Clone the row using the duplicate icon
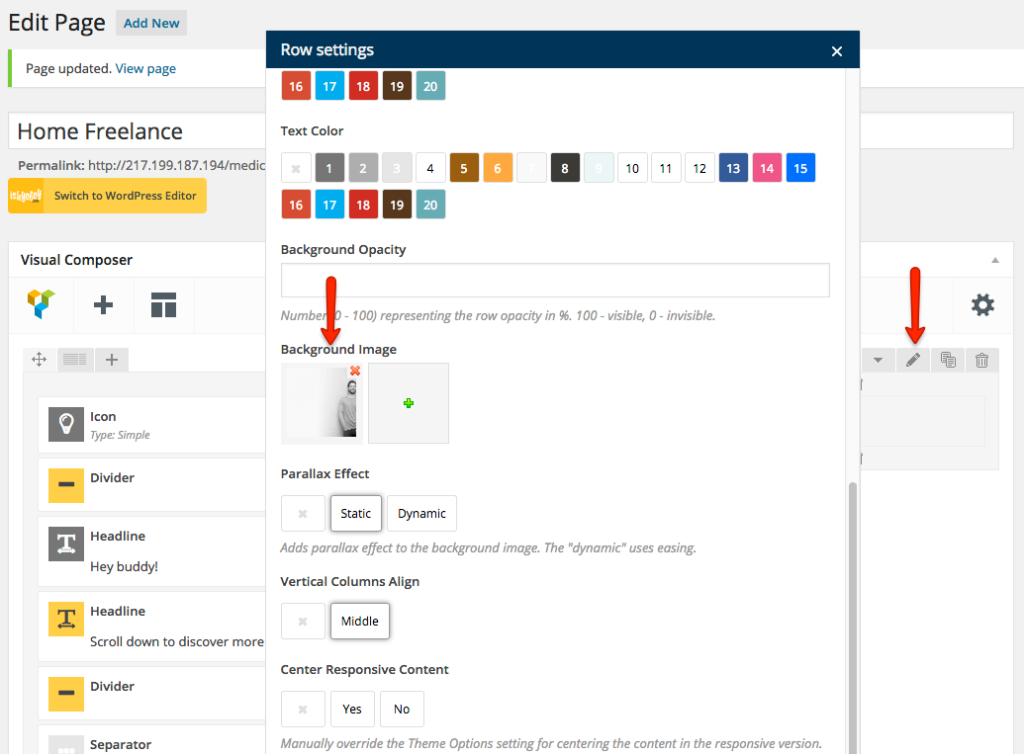The image size is (1024, 754). point(948,359)
